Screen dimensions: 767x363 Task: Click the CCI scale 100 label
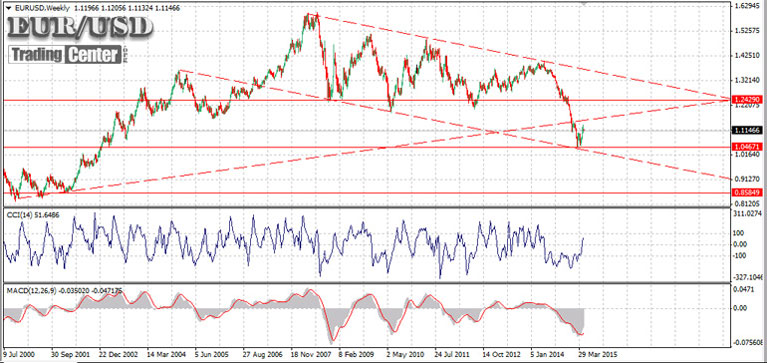click(x=740, y=233)
